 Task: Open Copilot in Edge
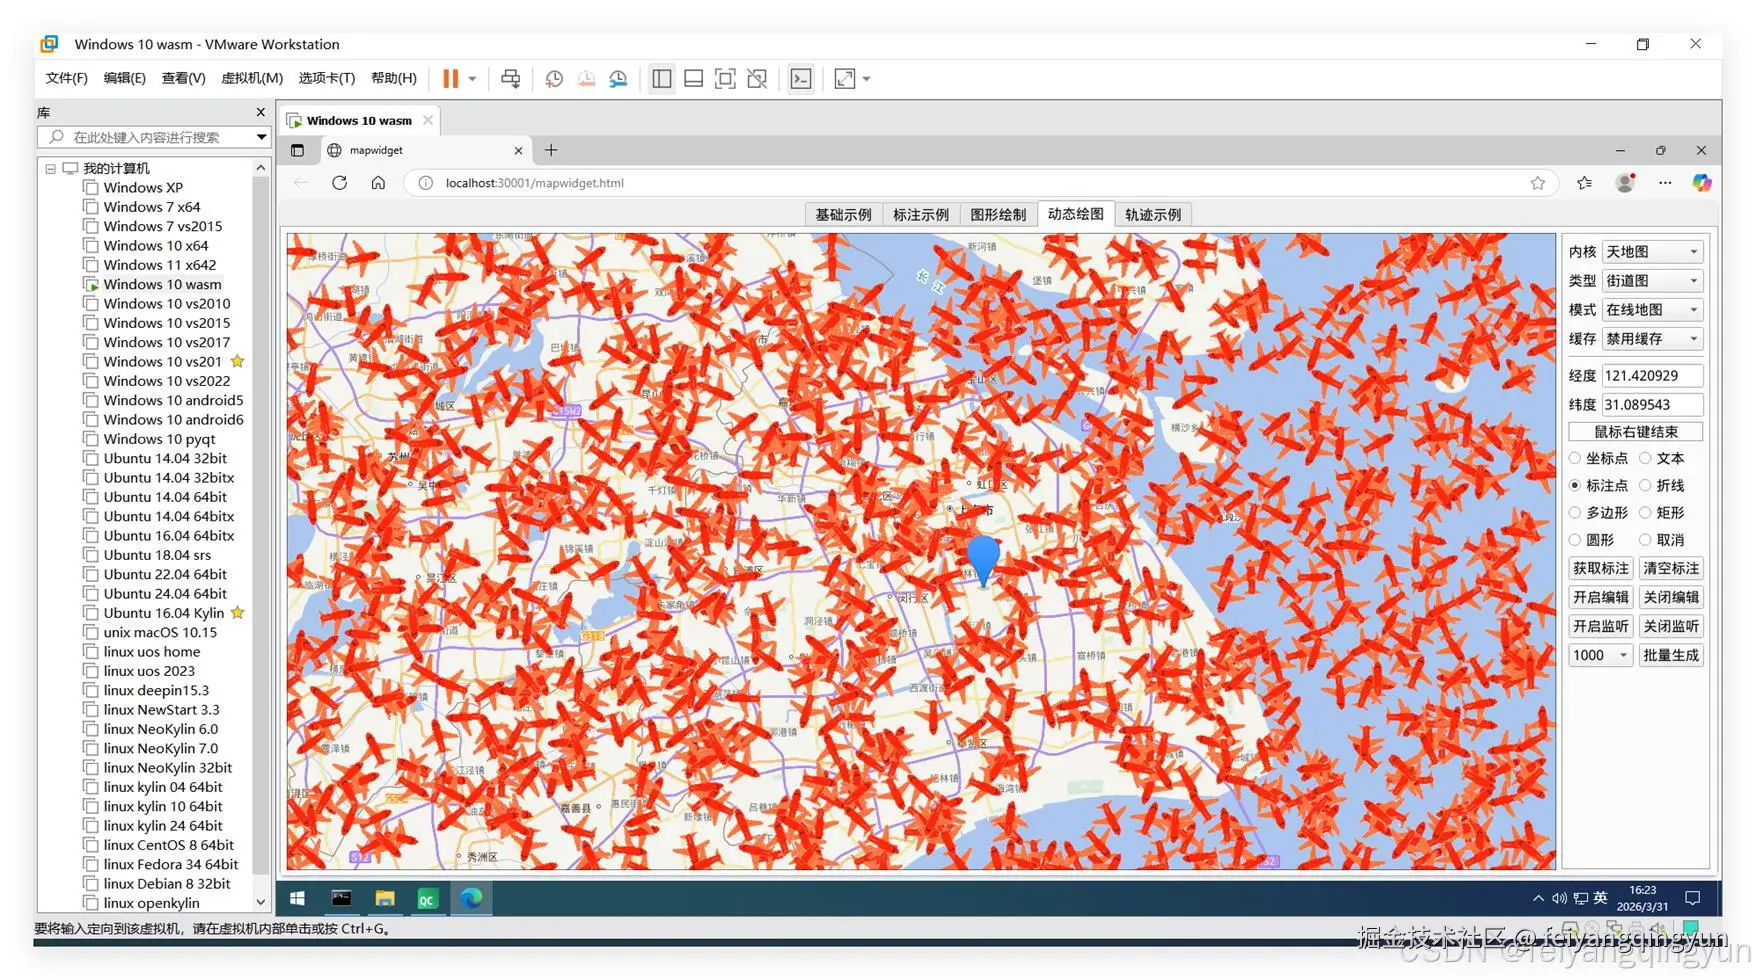(x=1702, y=183)
